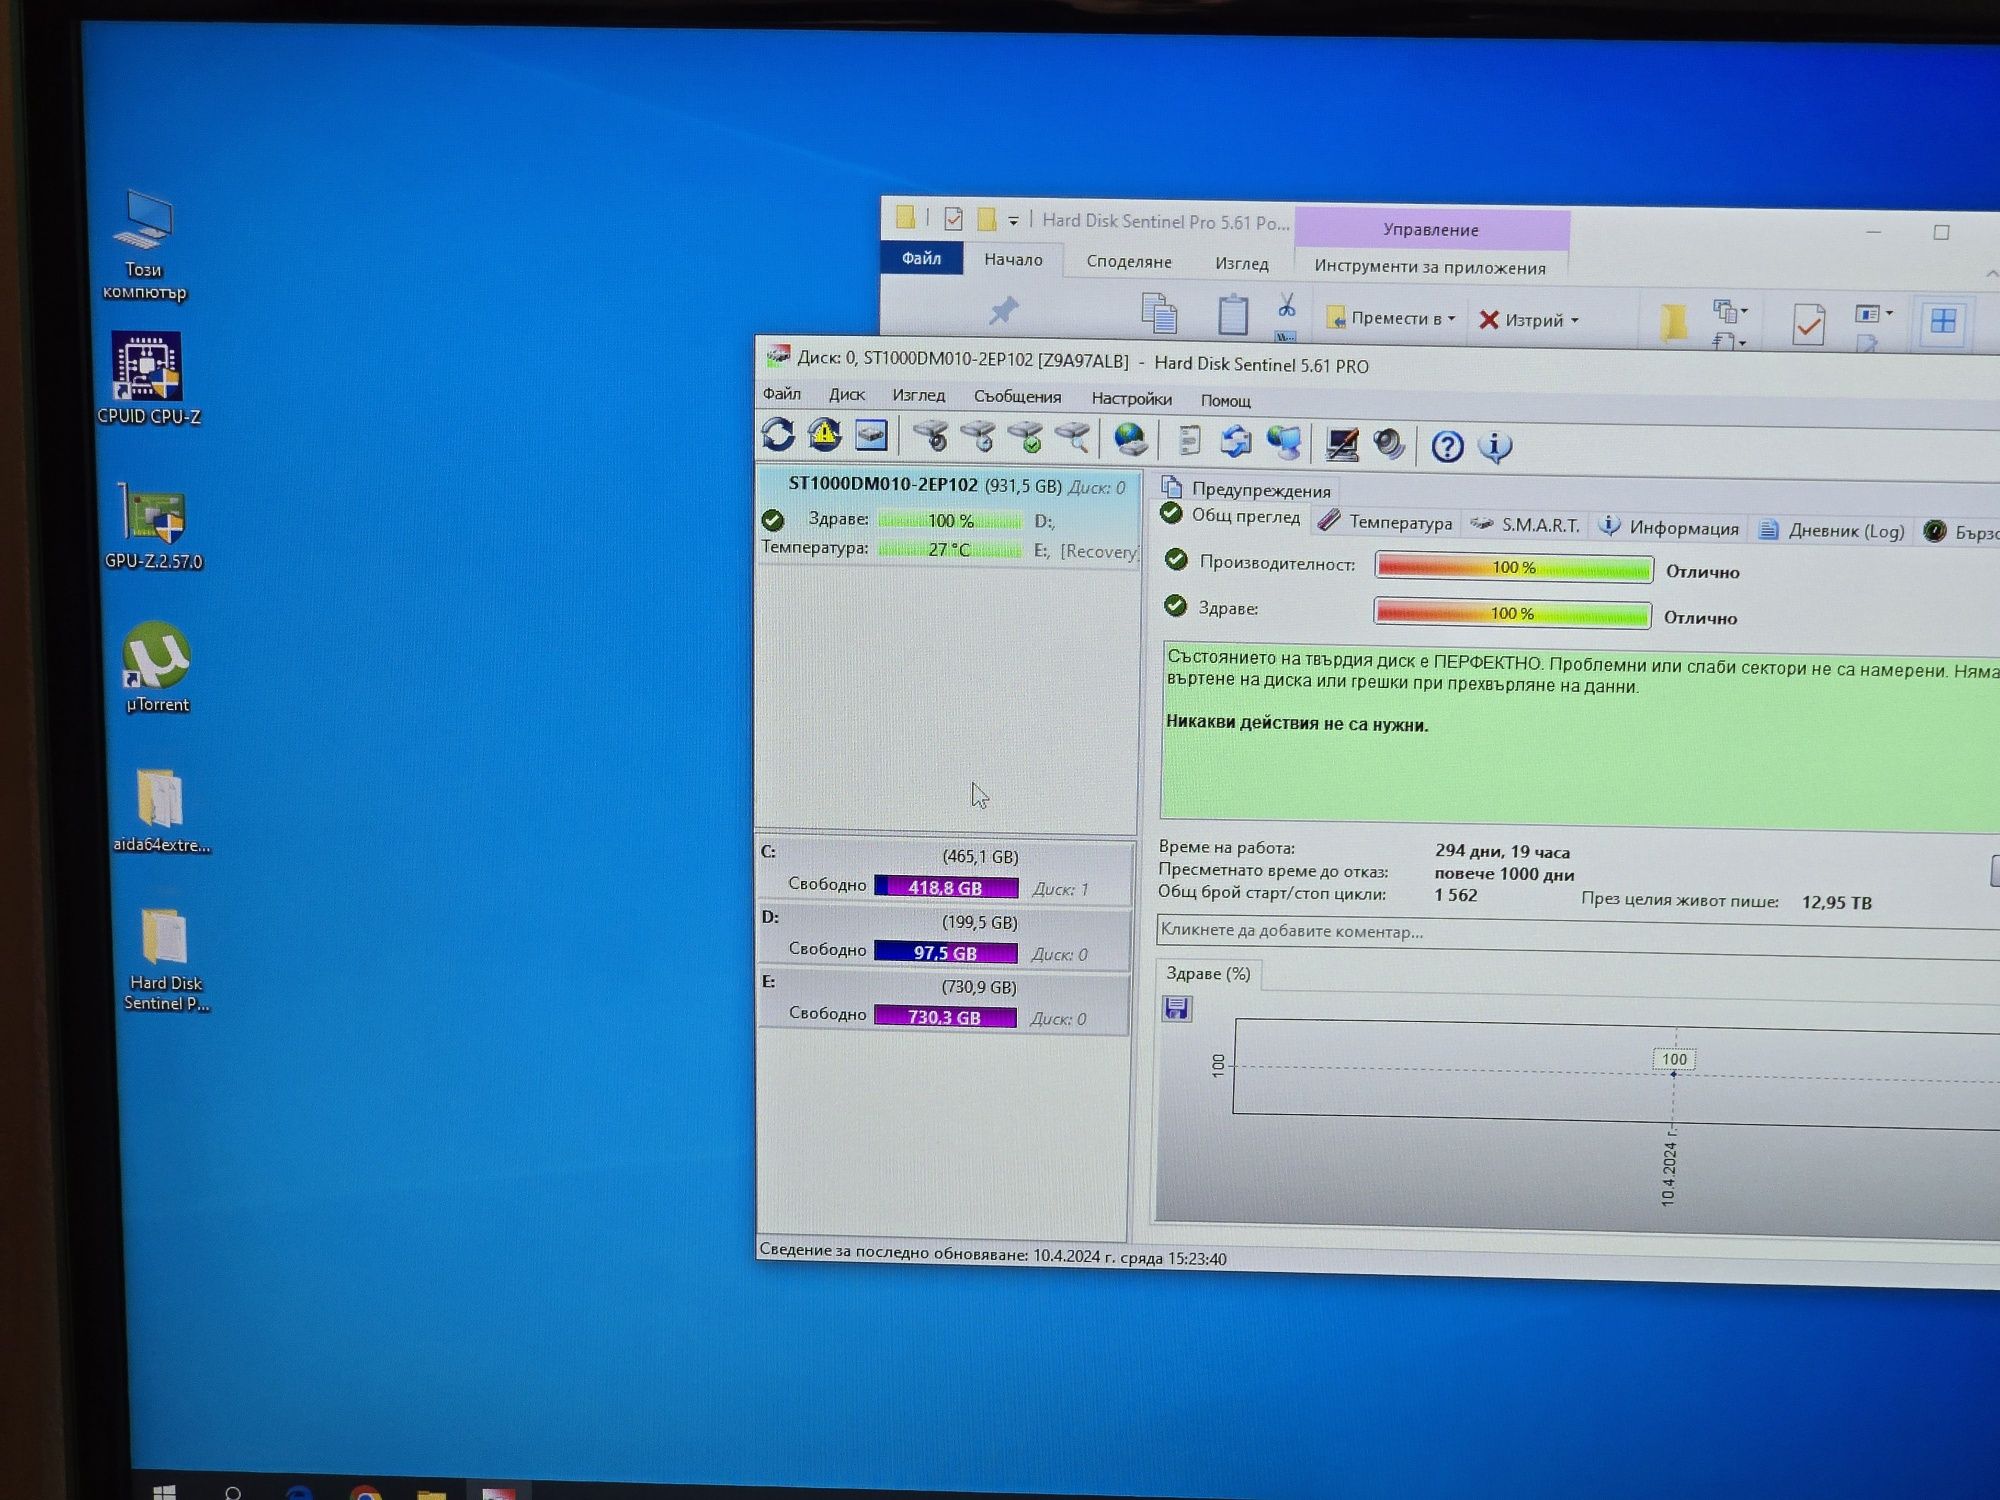Open the GPU-Z.2.57.0 desktop icon
Viewport: 2000px width, 1500px height.
pyautogui.click(x=153, y=527)
